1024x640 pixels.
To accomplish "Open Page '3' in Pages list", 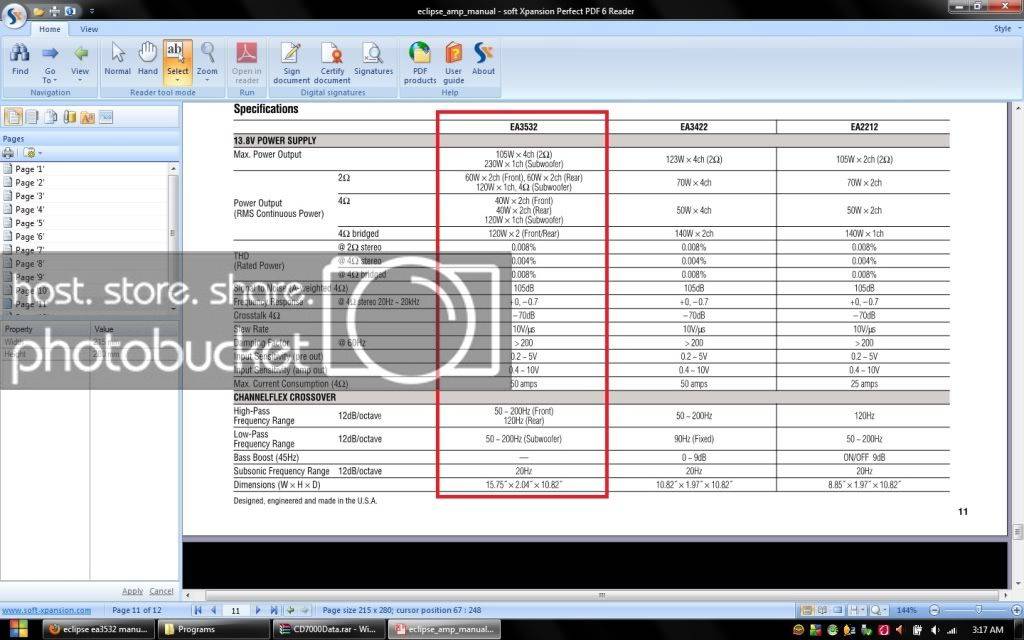I will (x=29, y=196).
